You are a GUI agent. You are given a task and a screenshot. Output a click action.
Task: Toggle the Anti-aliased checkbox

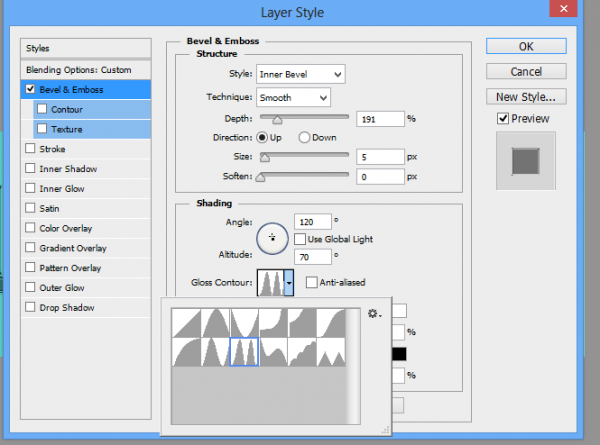pyautogui.click(x=312, y=283)
